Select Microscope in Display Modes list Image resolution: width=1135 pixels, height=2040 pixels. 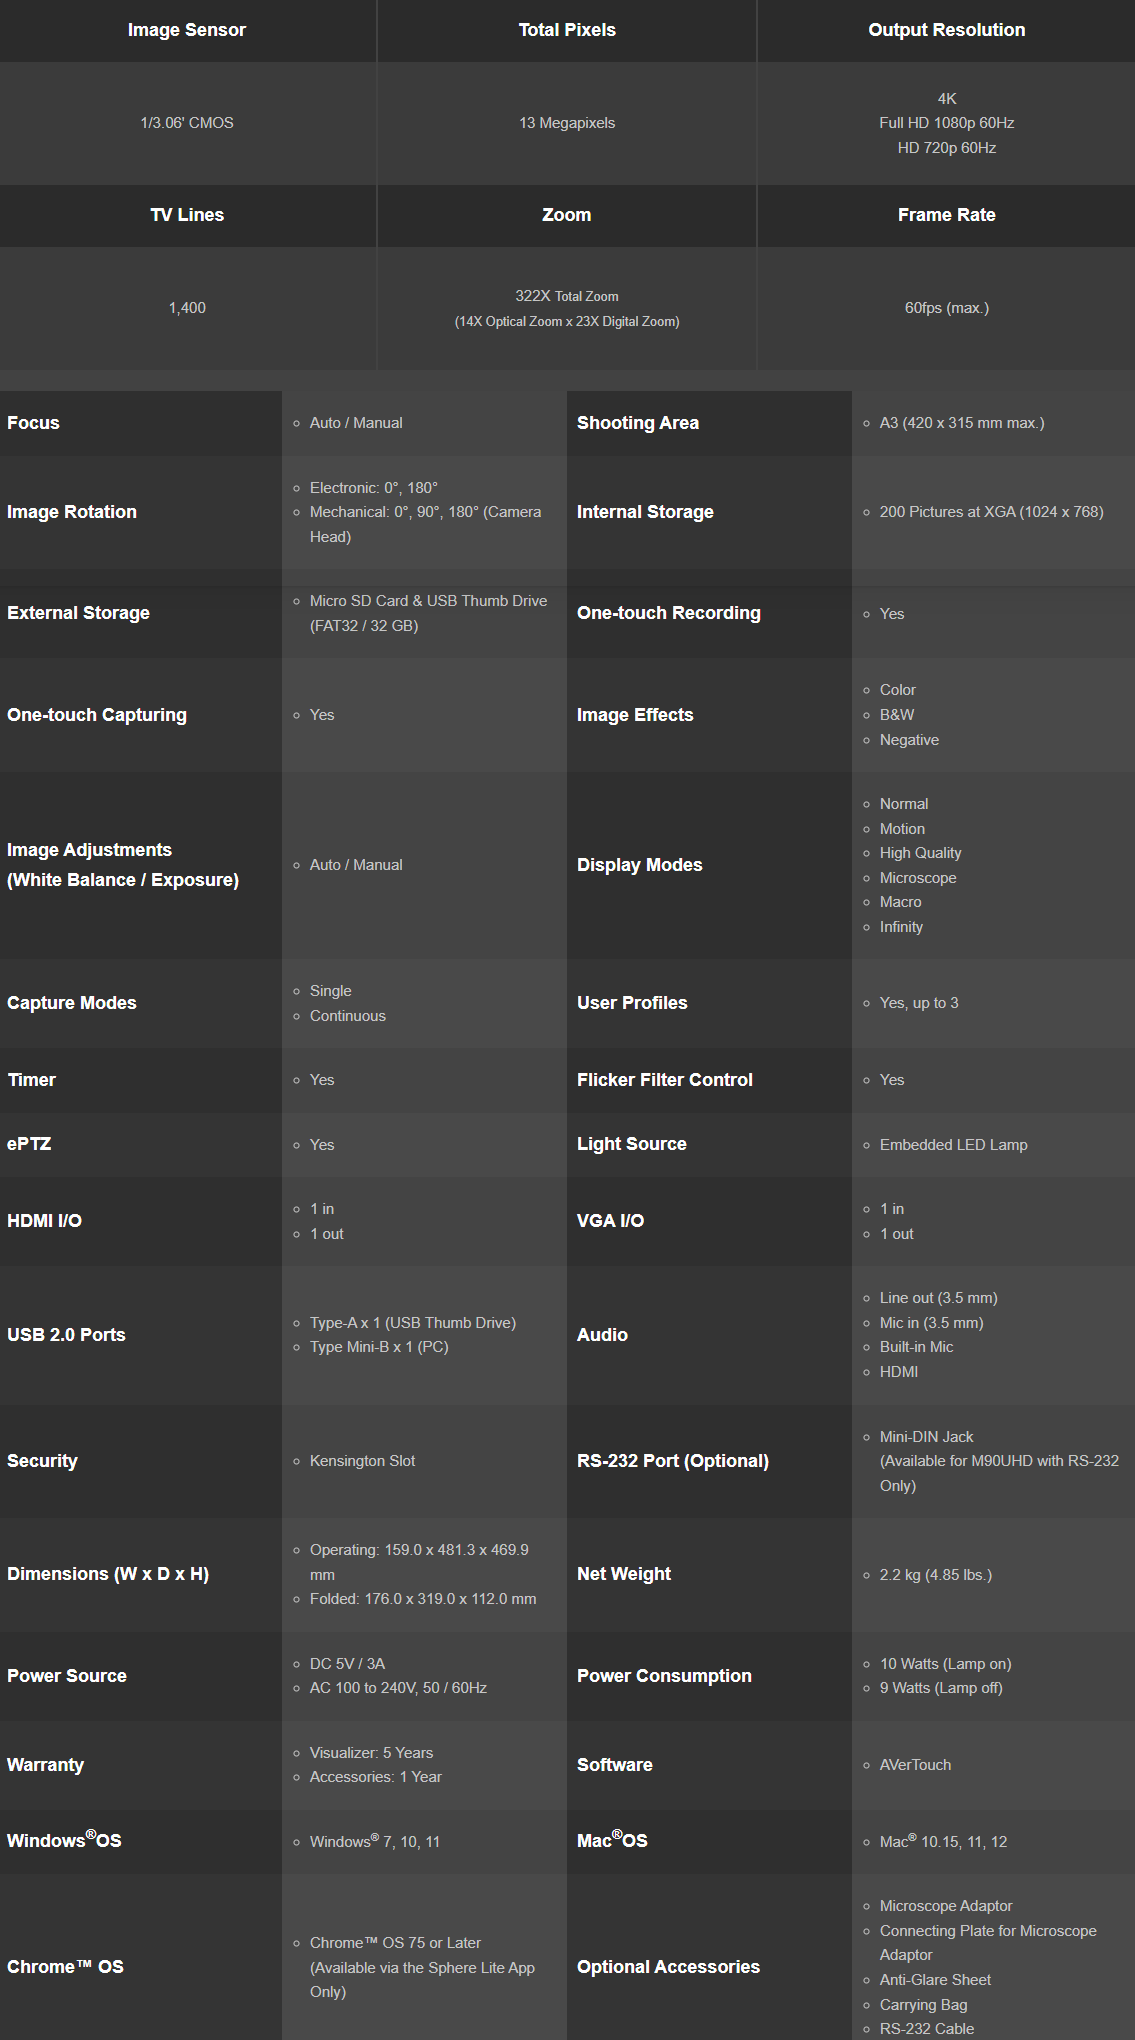pyautogui.click(x=917, y=878)
